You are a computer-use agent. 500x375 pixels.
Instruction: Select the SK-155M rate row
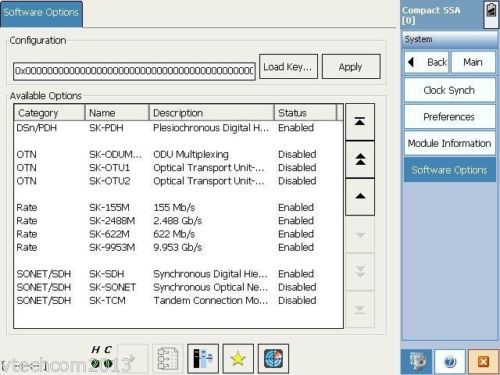(x=178, y=207)
